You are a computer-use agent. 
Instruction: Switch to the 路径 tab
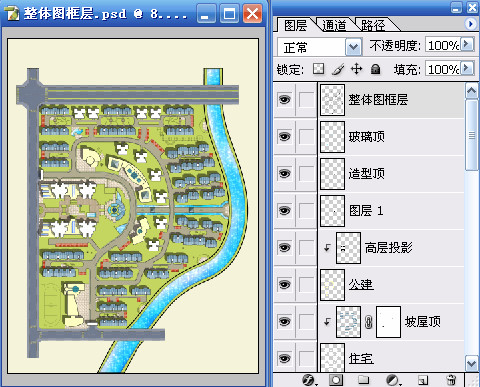pos(373,25)
